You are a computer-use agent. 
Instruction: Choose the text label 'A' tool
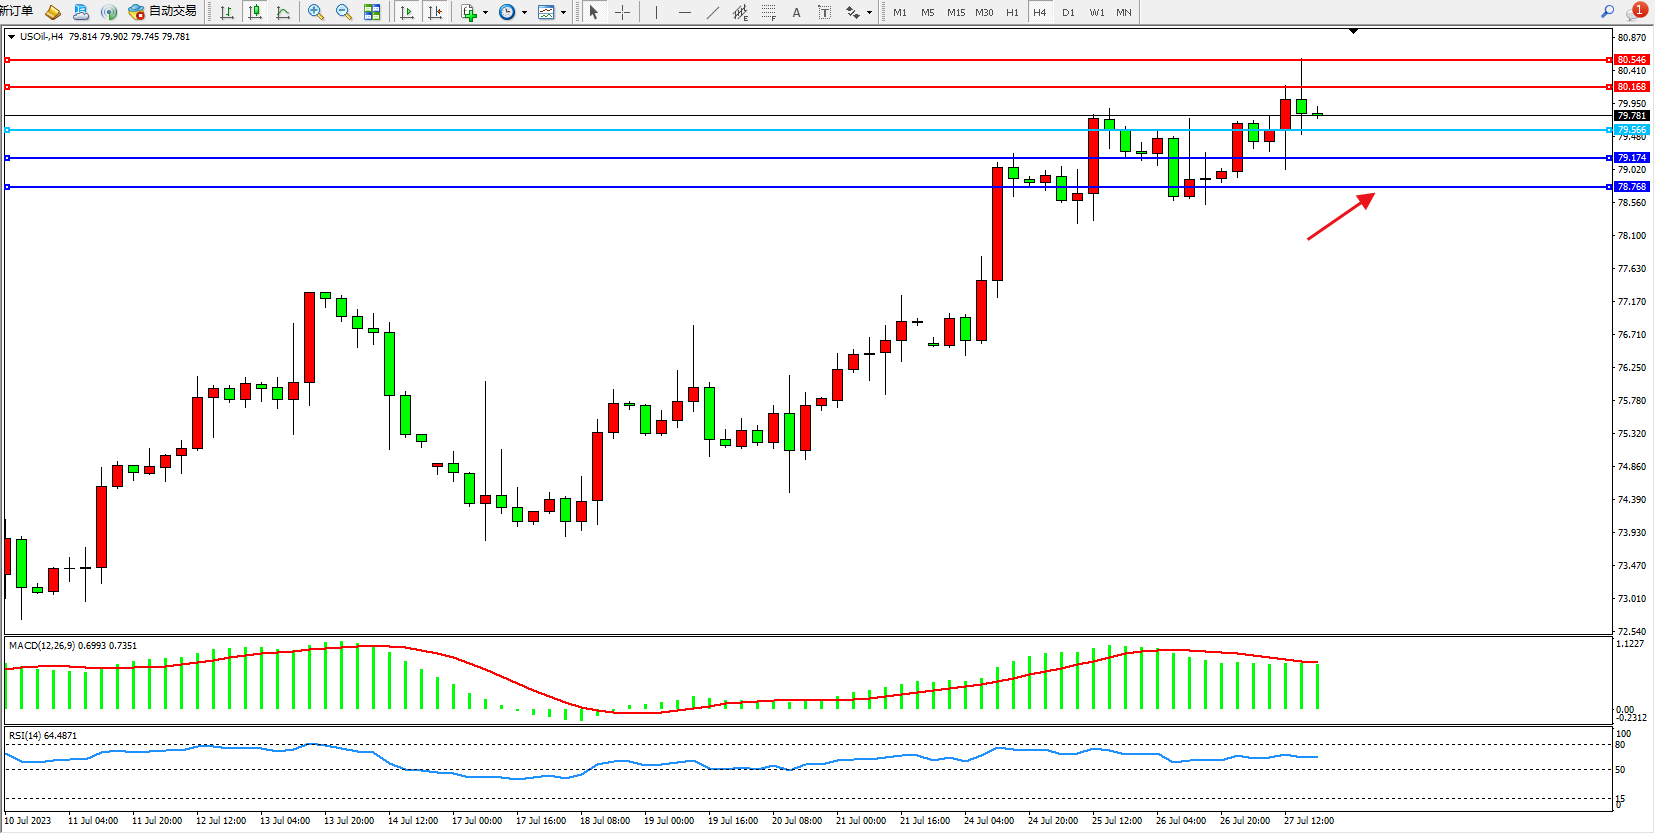796,12
